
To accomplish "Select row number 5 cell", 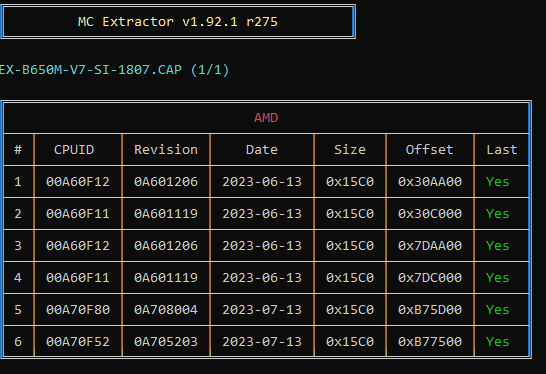I will (x=18, y=310).
